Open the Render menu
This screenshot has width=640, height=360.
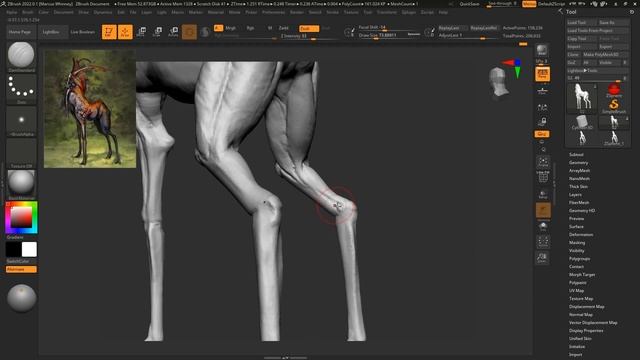click(297, 12)
